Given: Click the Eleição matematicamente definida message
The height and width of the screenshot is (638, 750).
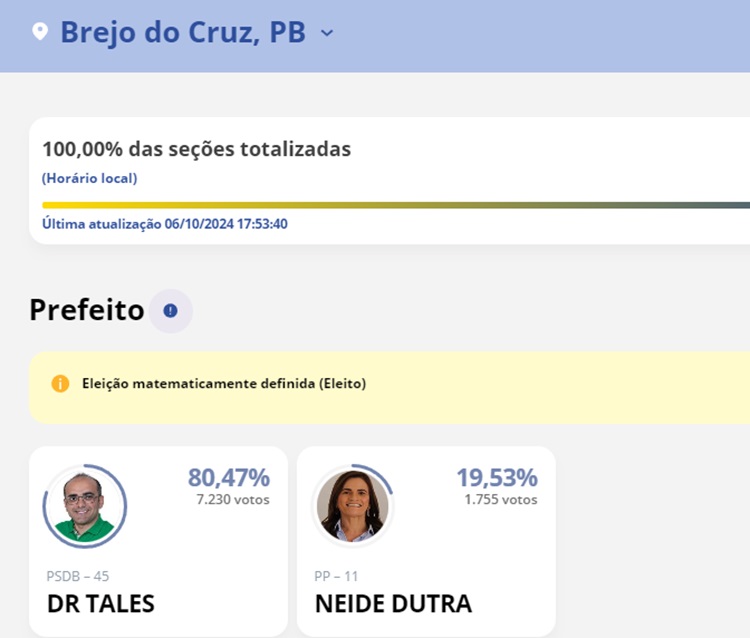Looking at the screenshot, I should click(224, 383).
